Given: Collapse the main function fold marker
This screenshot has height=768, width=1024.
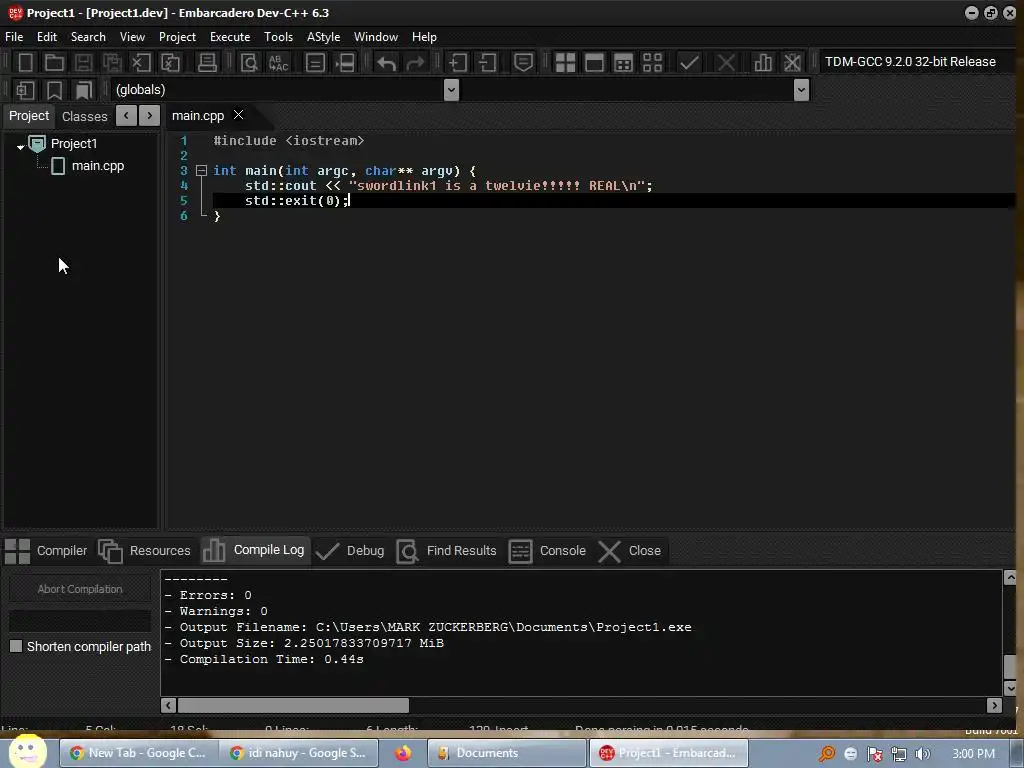Looking at the screenshot, I should pyautogui.click(x=201, y=170).
